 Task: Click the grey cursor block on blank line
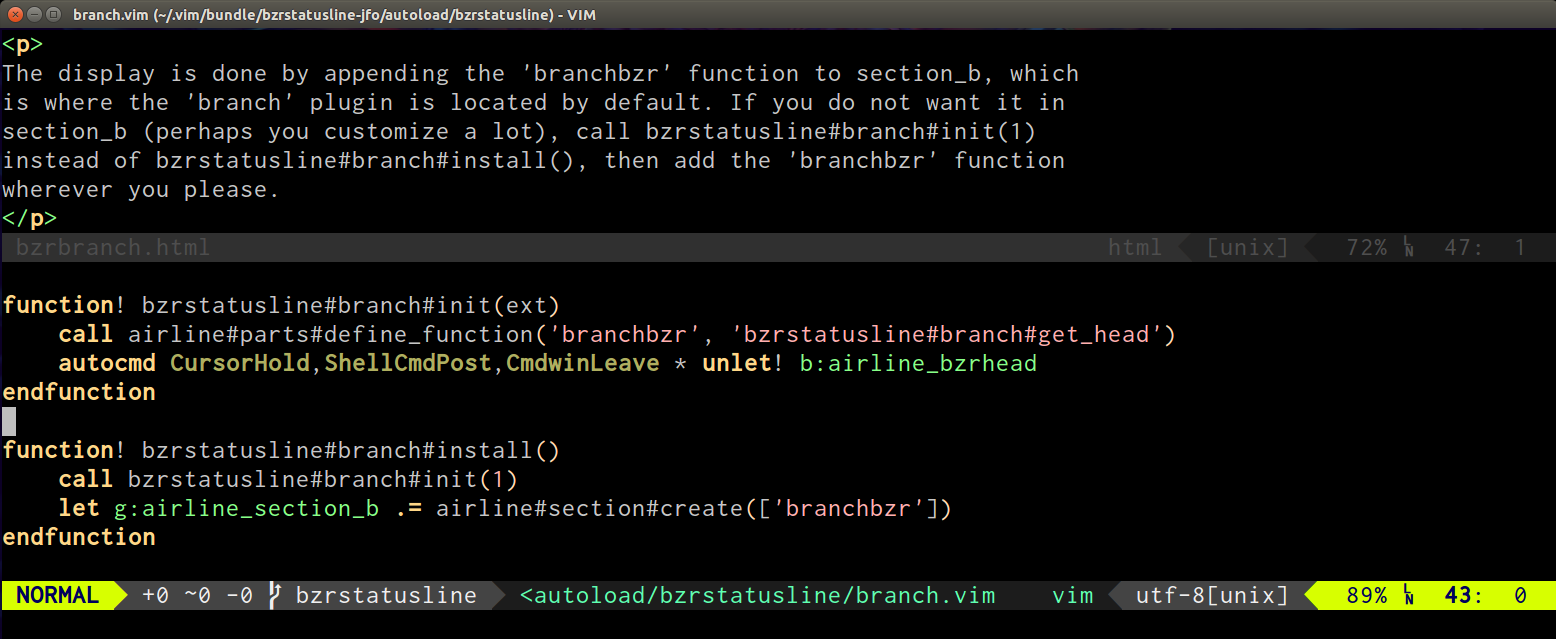pyautogui.click(x=9, y=421)
